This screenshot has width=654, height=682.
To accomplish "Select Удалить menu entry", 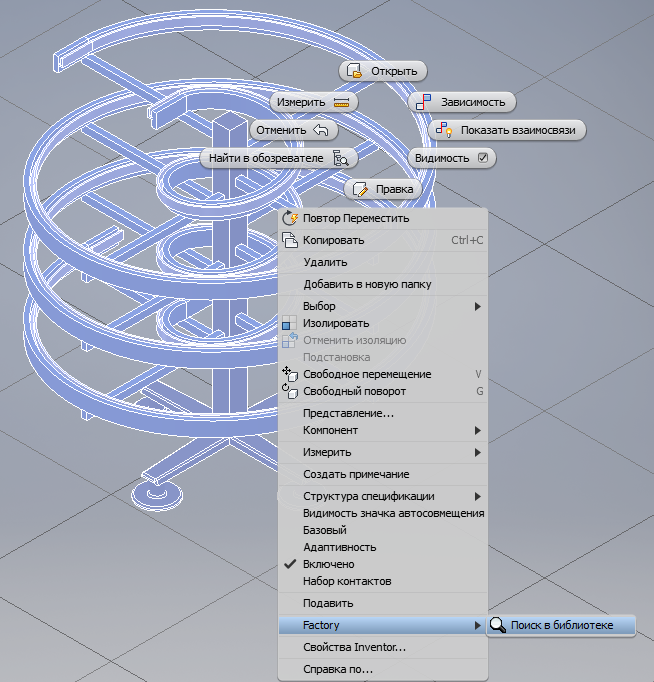I will tap(383, 262).
